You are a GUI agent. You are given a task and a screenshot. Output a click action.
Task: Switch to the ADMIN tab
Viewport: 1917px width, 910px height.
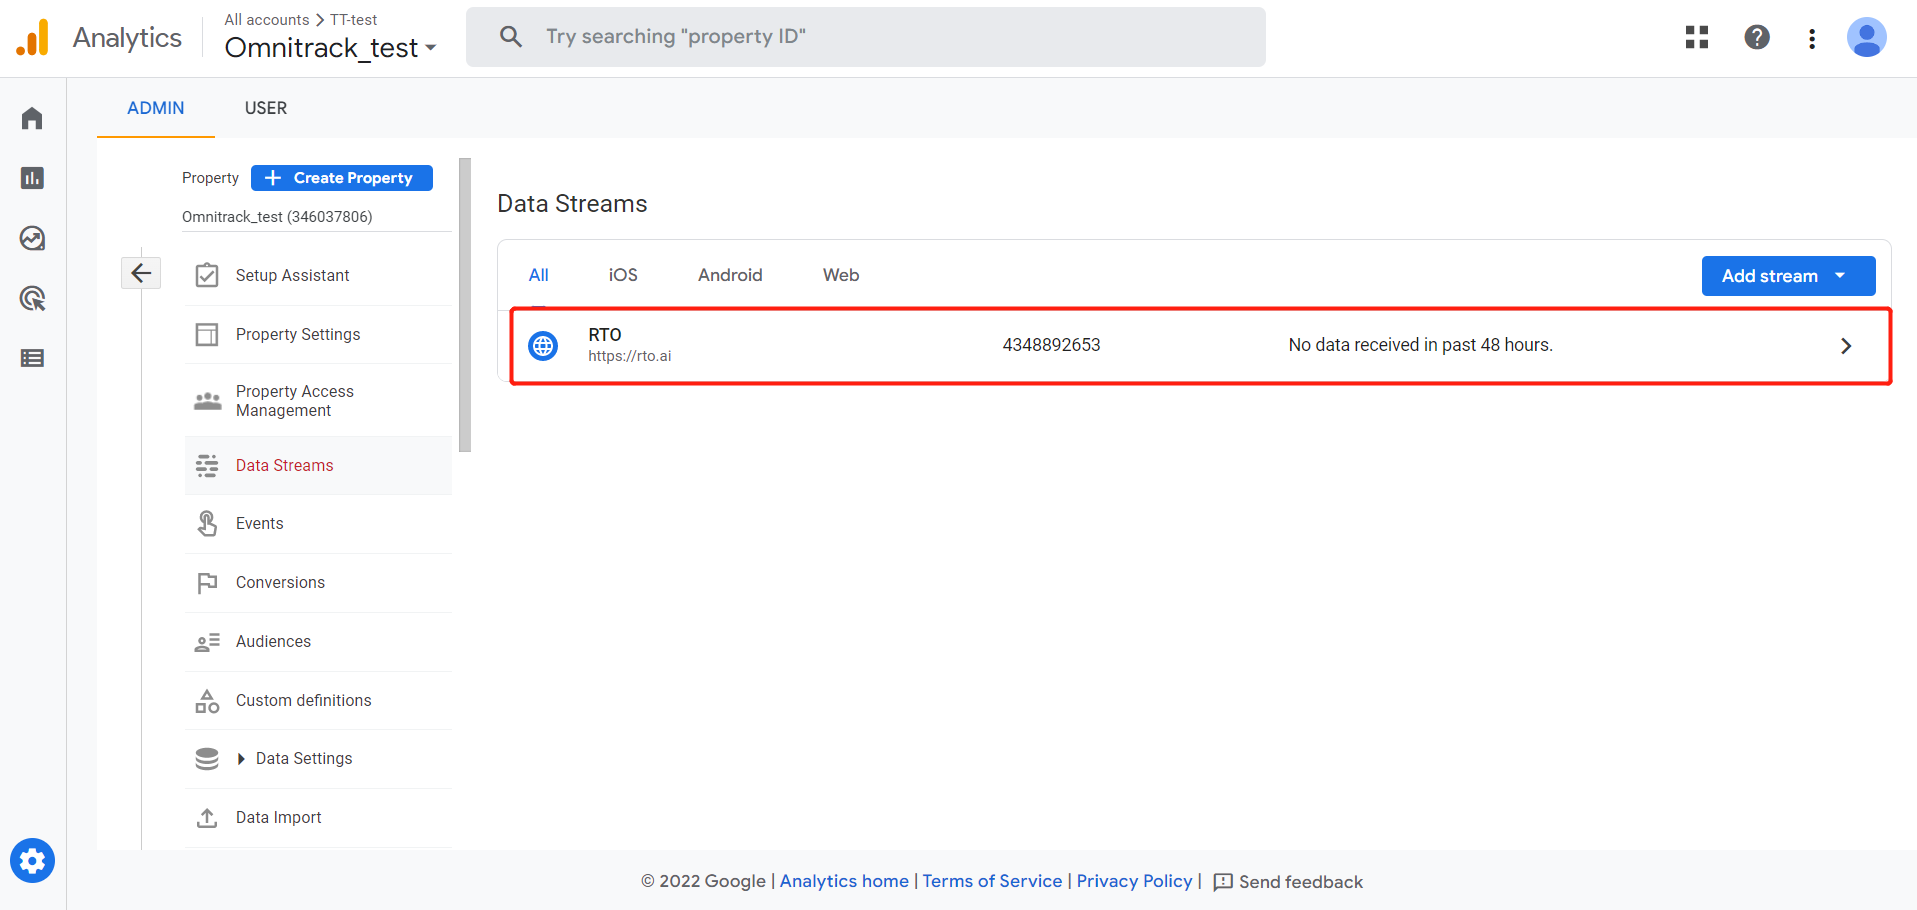coord(156,108)
